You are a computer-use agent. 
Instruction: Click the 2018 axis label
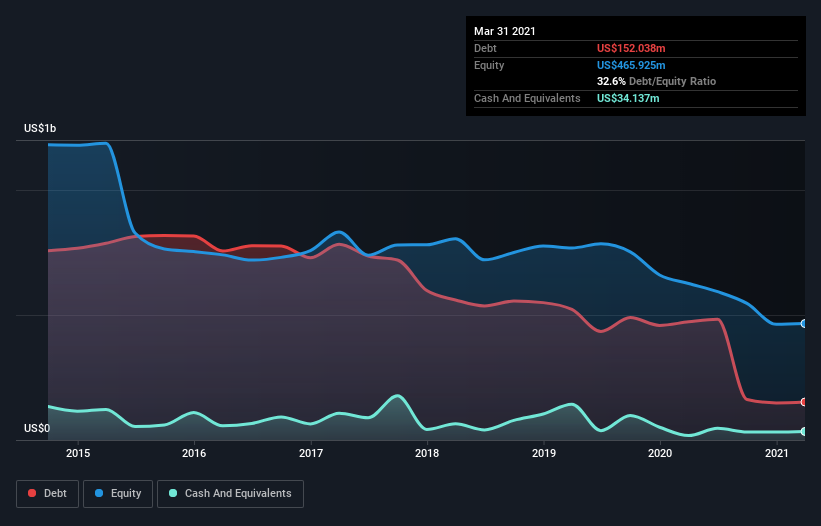pos(427,453)
